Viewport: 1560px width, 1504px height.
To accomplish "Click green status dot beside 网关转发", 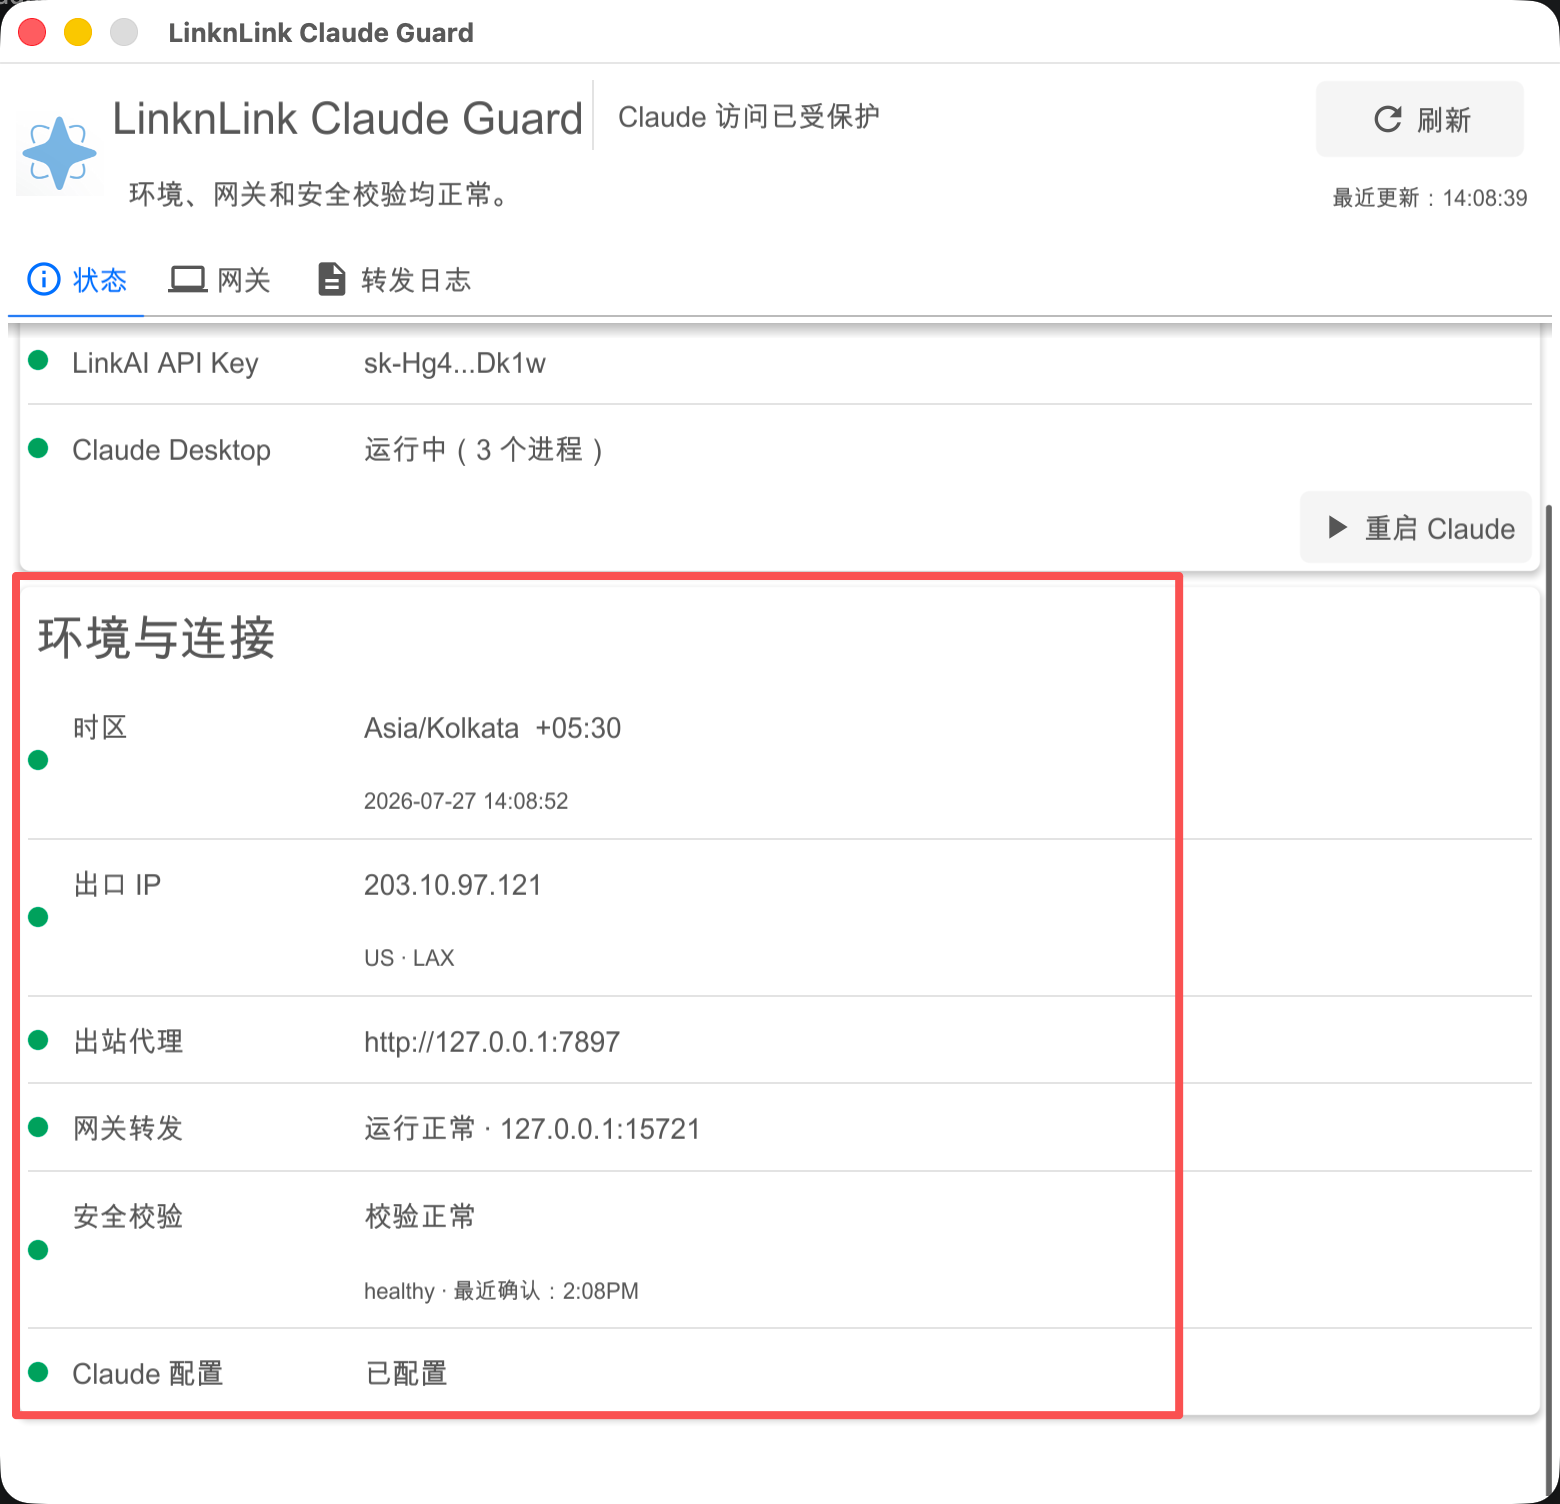I will click(x=39, y=1128).
